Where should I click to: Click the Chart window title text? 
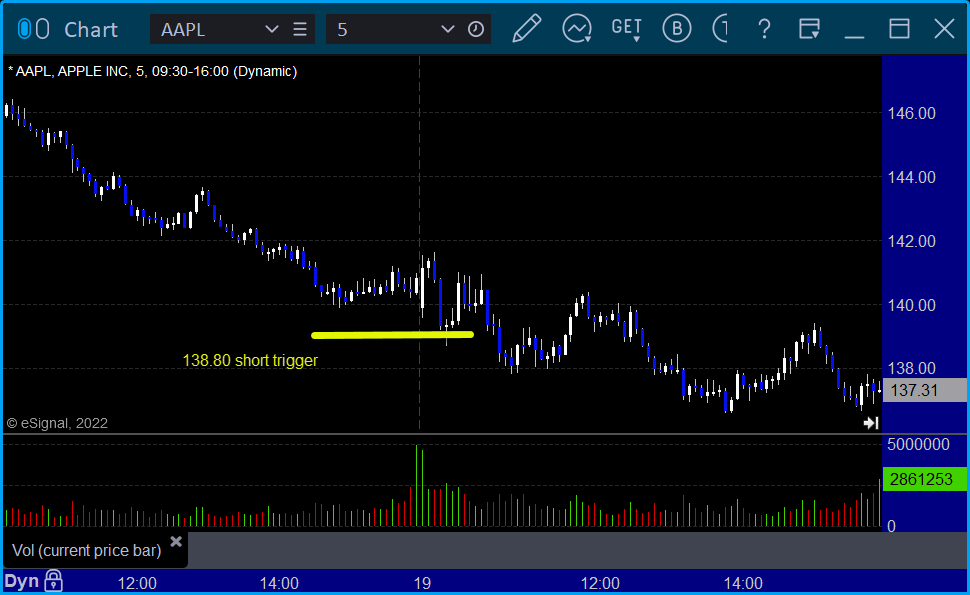coord(91,29)
